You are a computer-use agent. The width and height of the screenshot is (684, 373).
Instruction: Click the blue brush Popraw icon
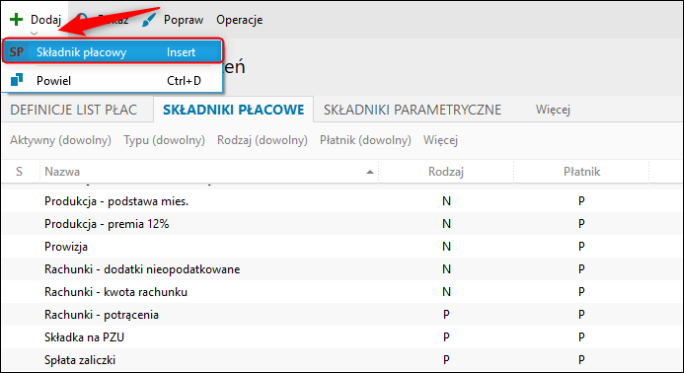coord(149,20)
